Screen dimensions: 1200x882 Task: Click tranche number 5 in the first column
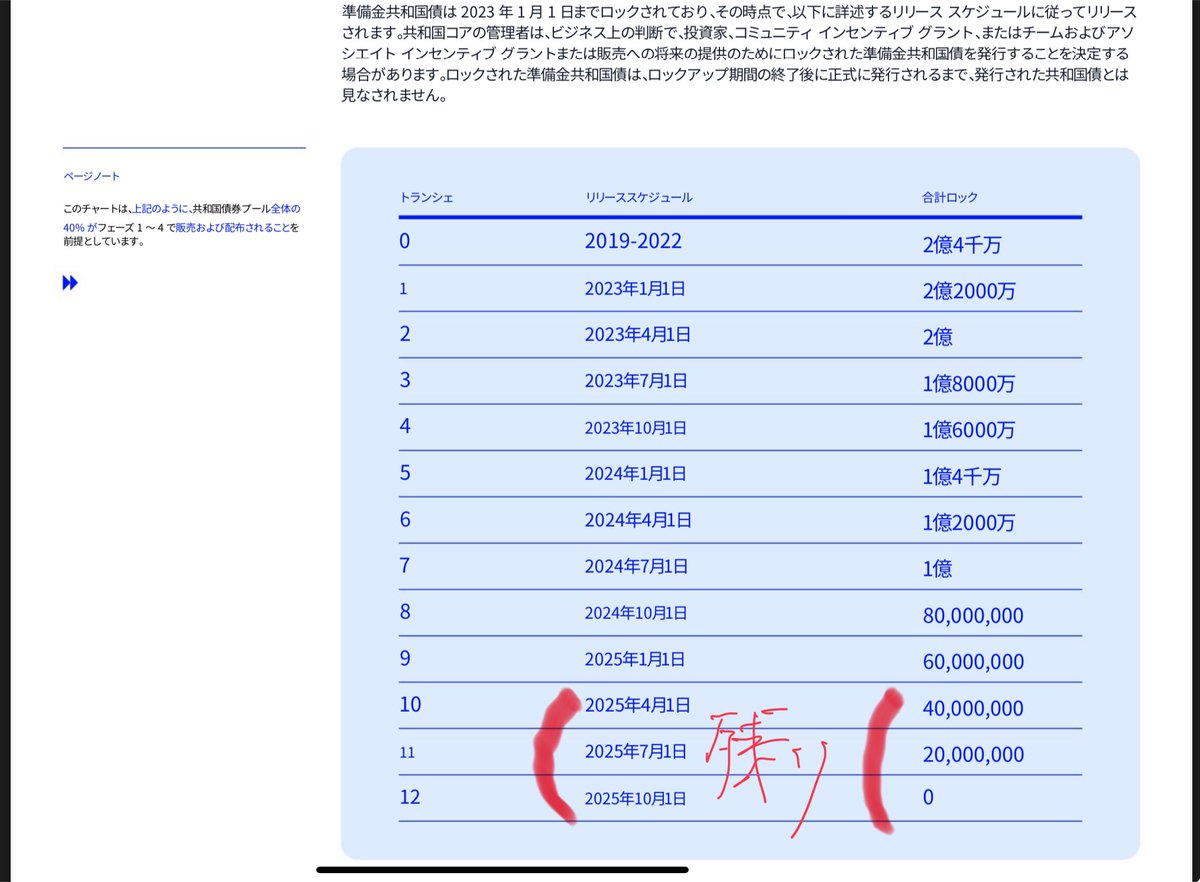pos(405,472)
